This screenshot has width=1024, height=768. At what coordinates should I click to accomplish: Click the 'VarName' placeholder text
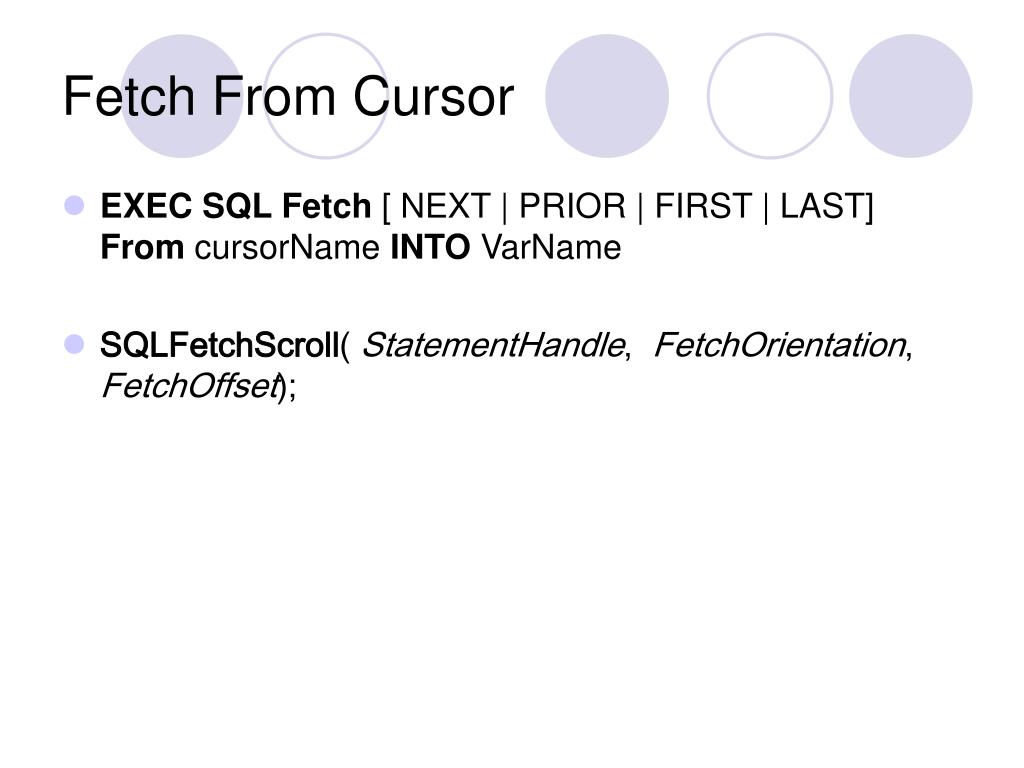(551, 248)
